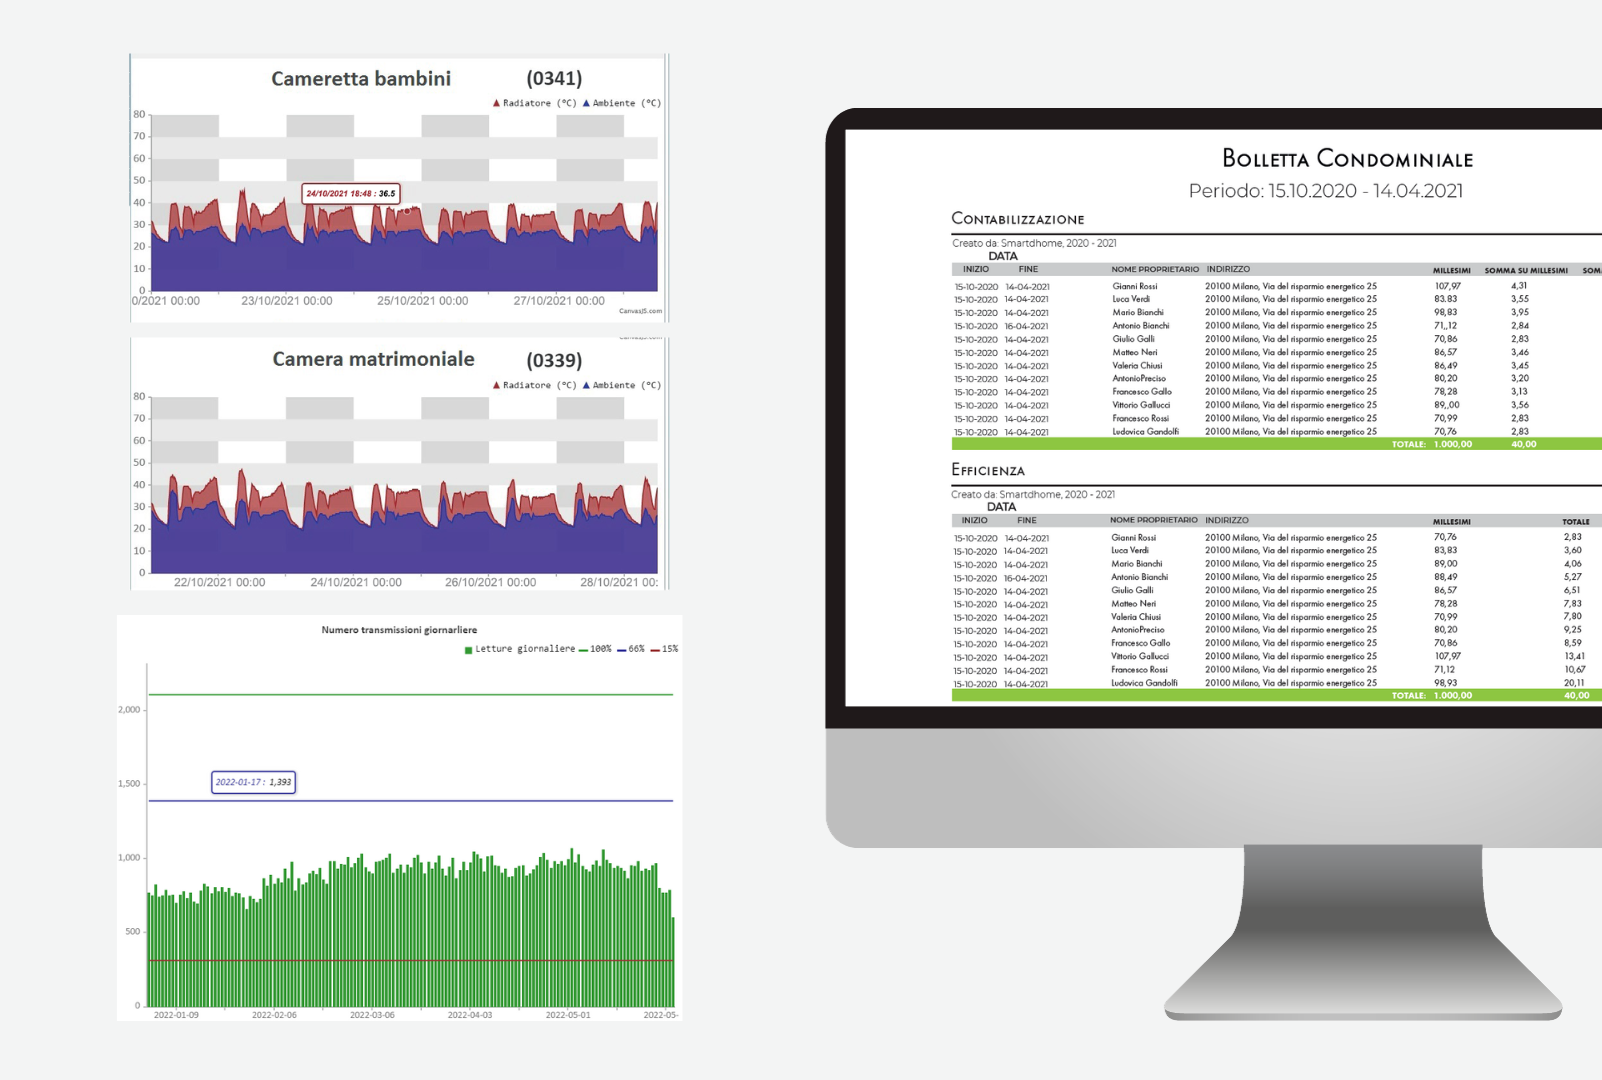1602x1080 pixels.
Task: Toggle the Letture giornaliere legend entry
Action: pyautogui.click(x=520, y=649)
